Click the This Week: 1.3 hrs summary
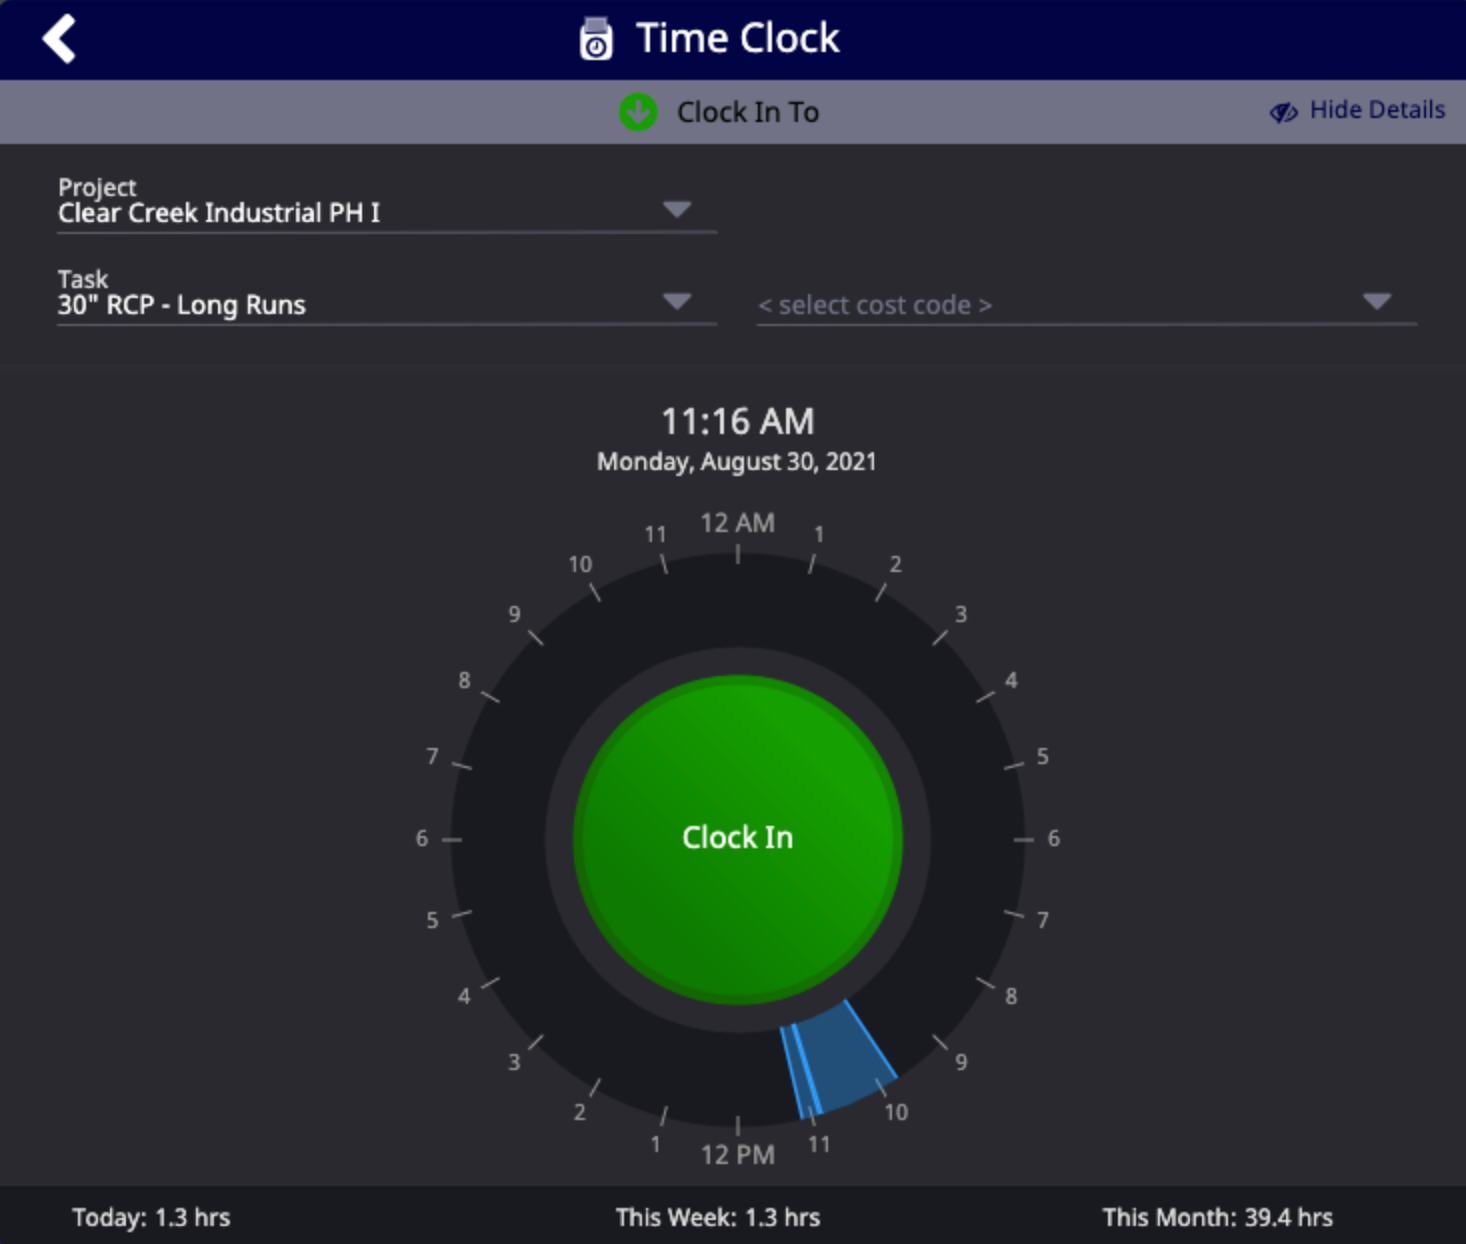Screen dimensions: 1466x1244 pos(717,1217)
